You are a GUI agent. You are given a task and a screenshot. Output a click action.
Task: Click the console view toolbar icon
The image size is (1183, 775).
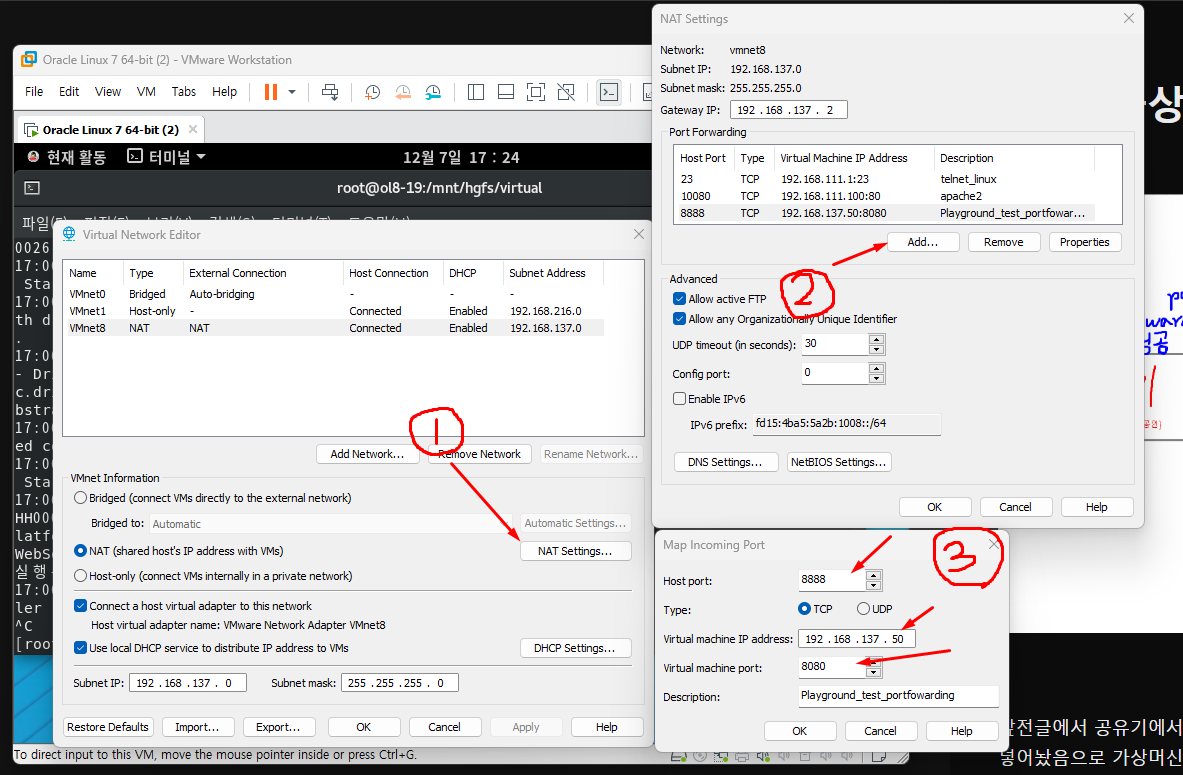point(609,92)
